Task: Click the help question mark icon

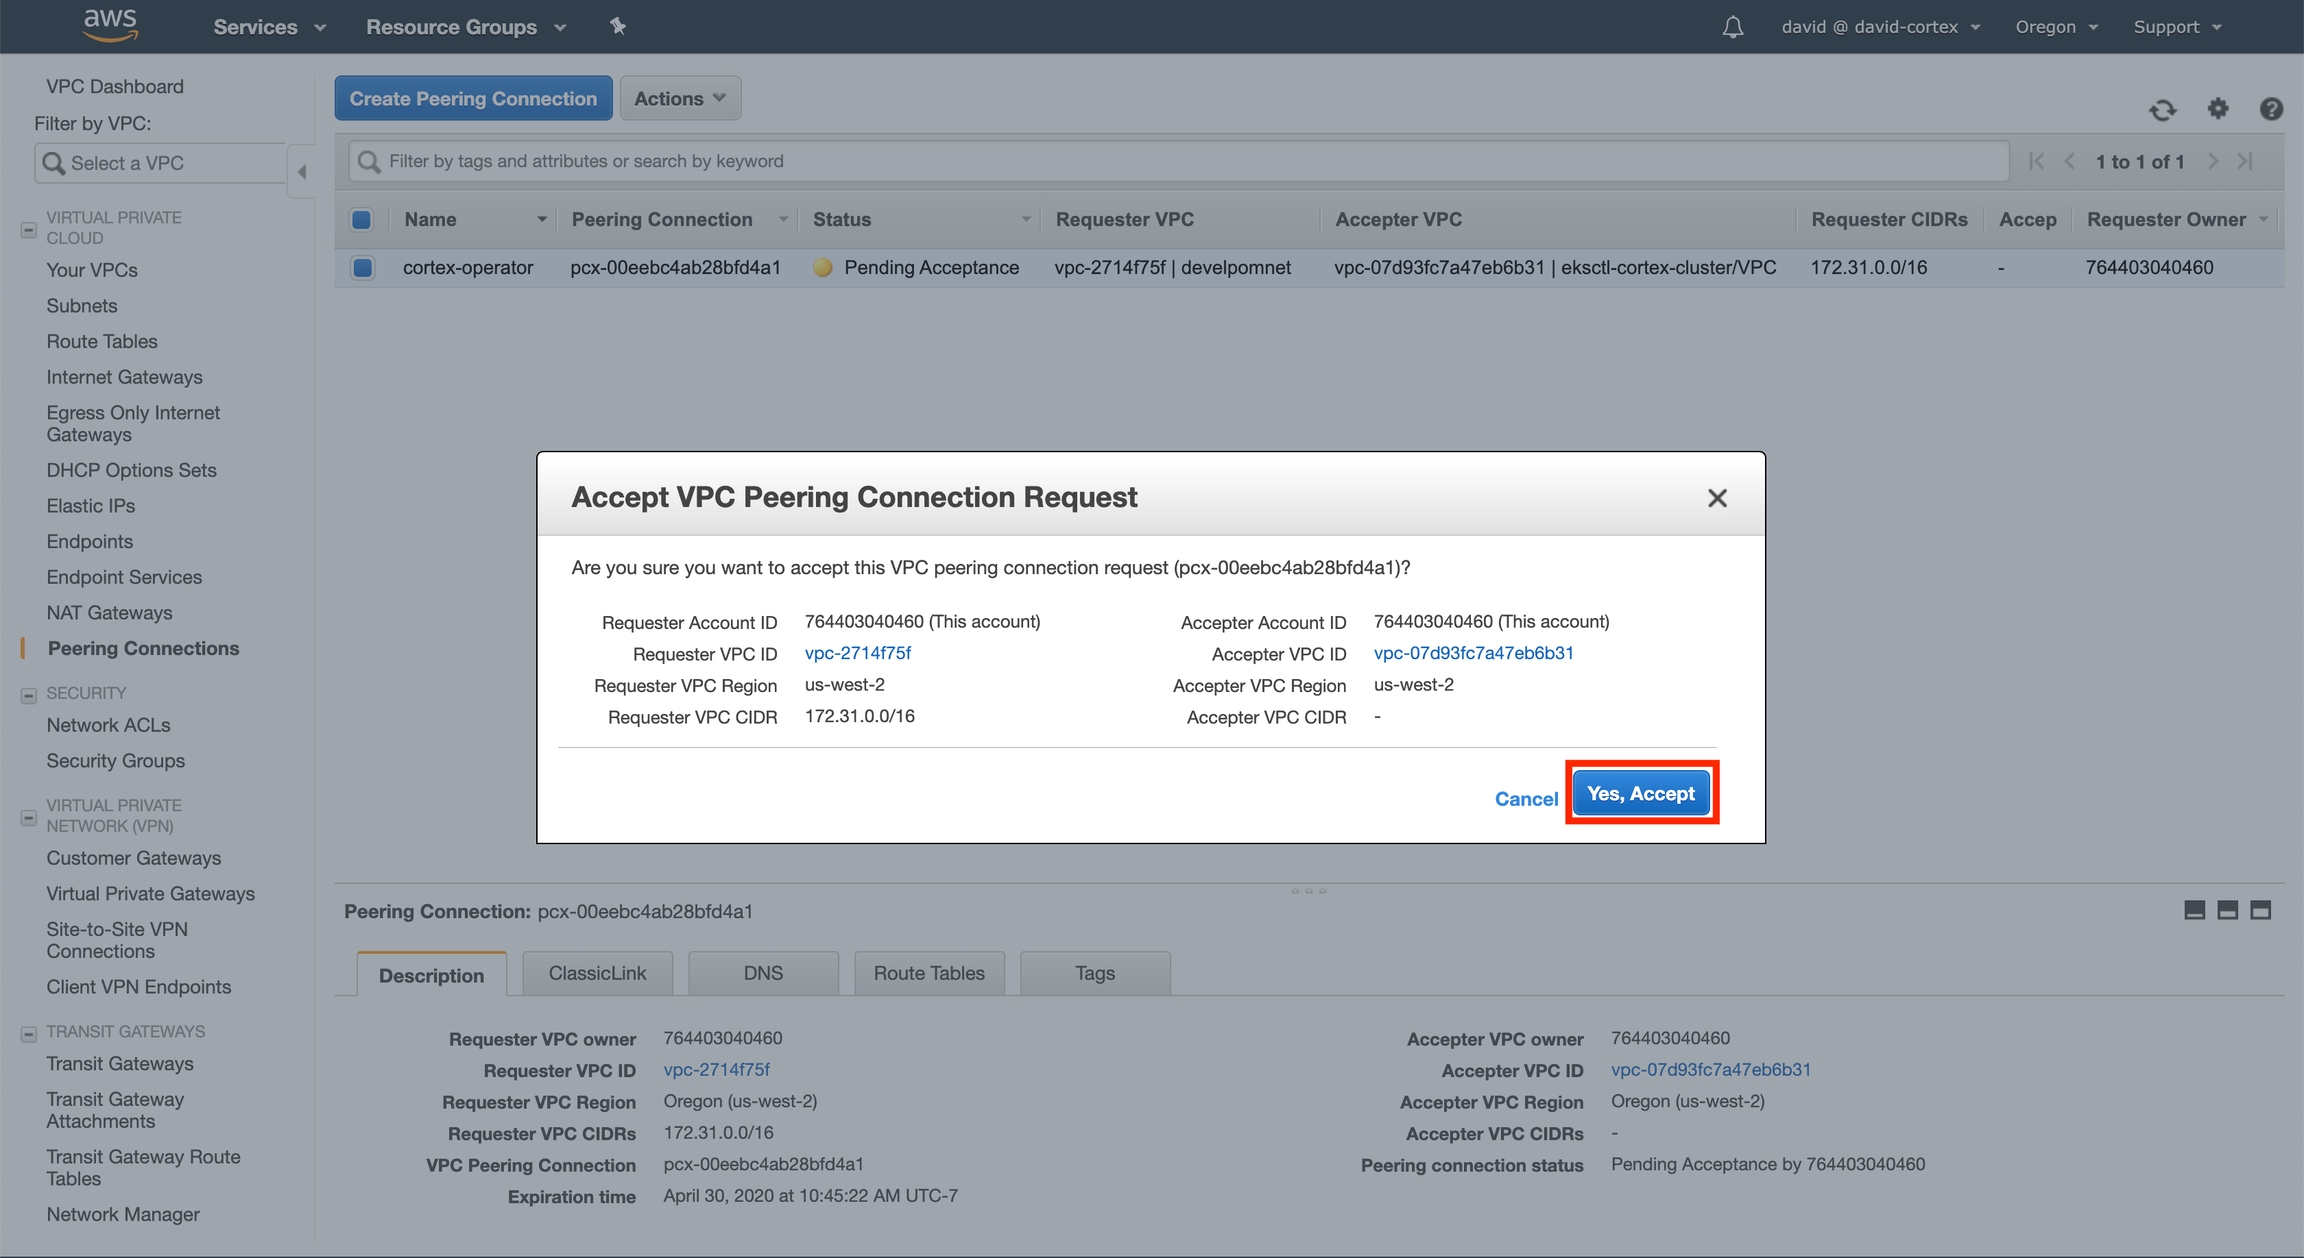Action: pos(2271,108)
